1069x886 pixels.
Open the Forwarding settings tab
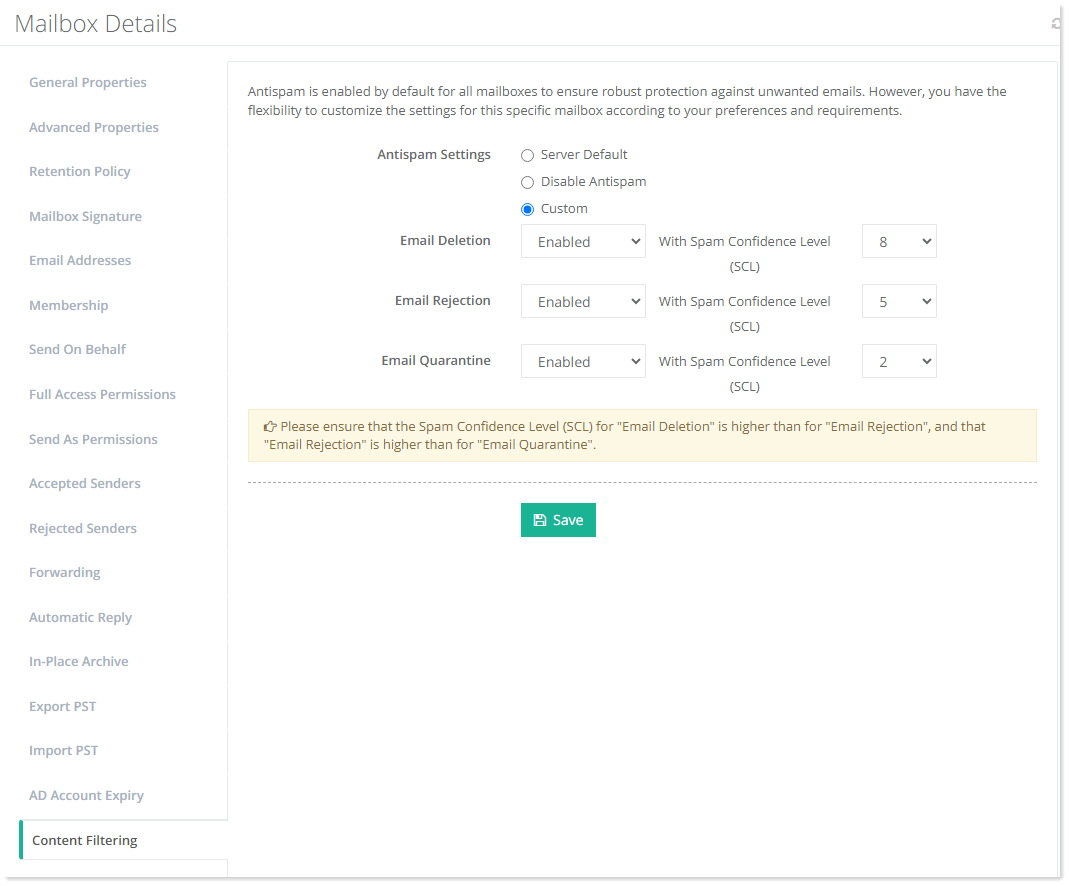65,572
